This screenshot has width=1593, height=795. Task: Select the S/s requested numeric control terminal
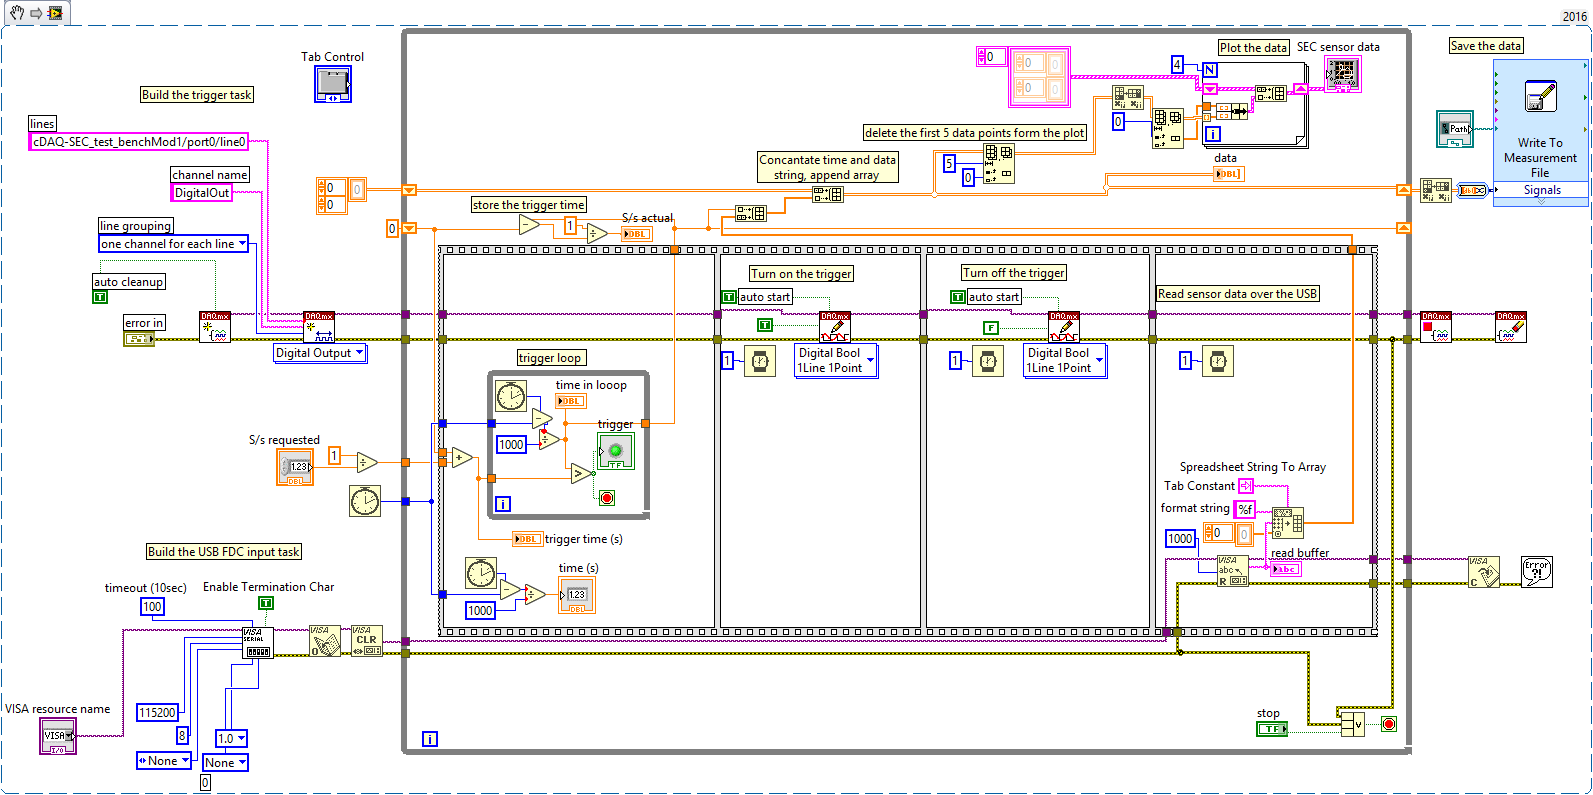(x=295, y=467)
